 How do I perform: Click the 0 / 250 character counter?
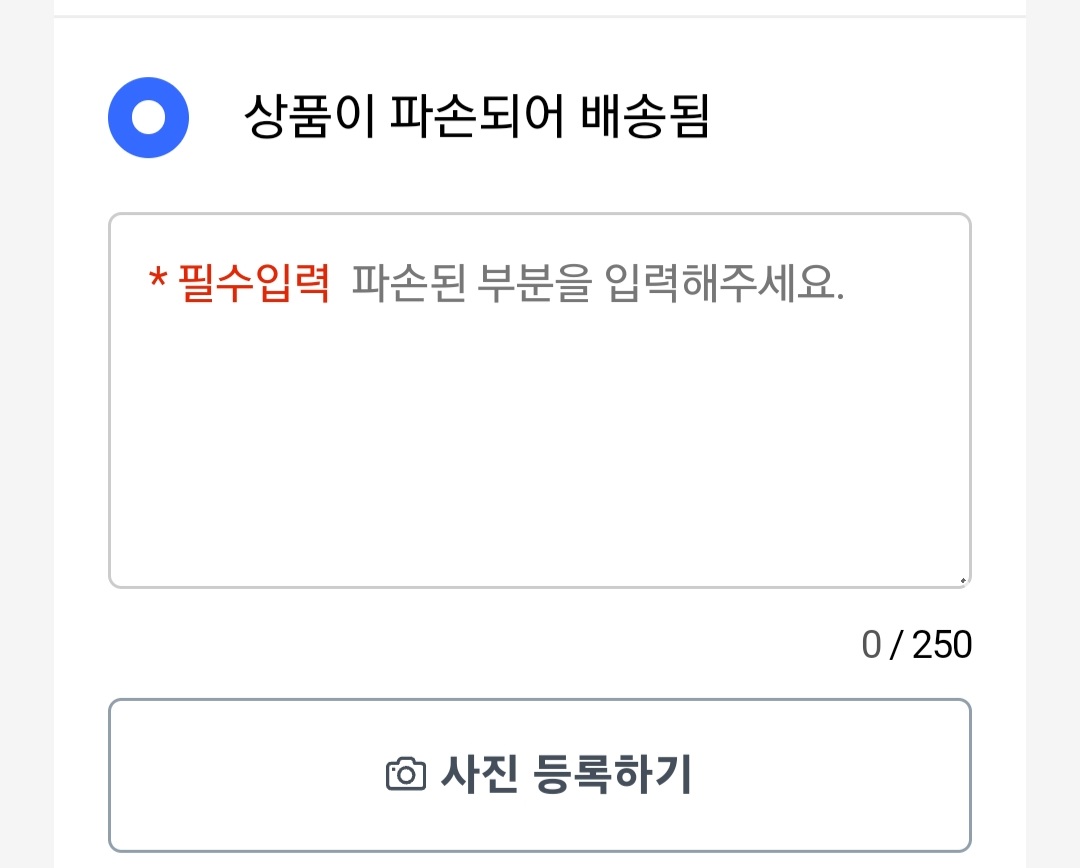916,645
